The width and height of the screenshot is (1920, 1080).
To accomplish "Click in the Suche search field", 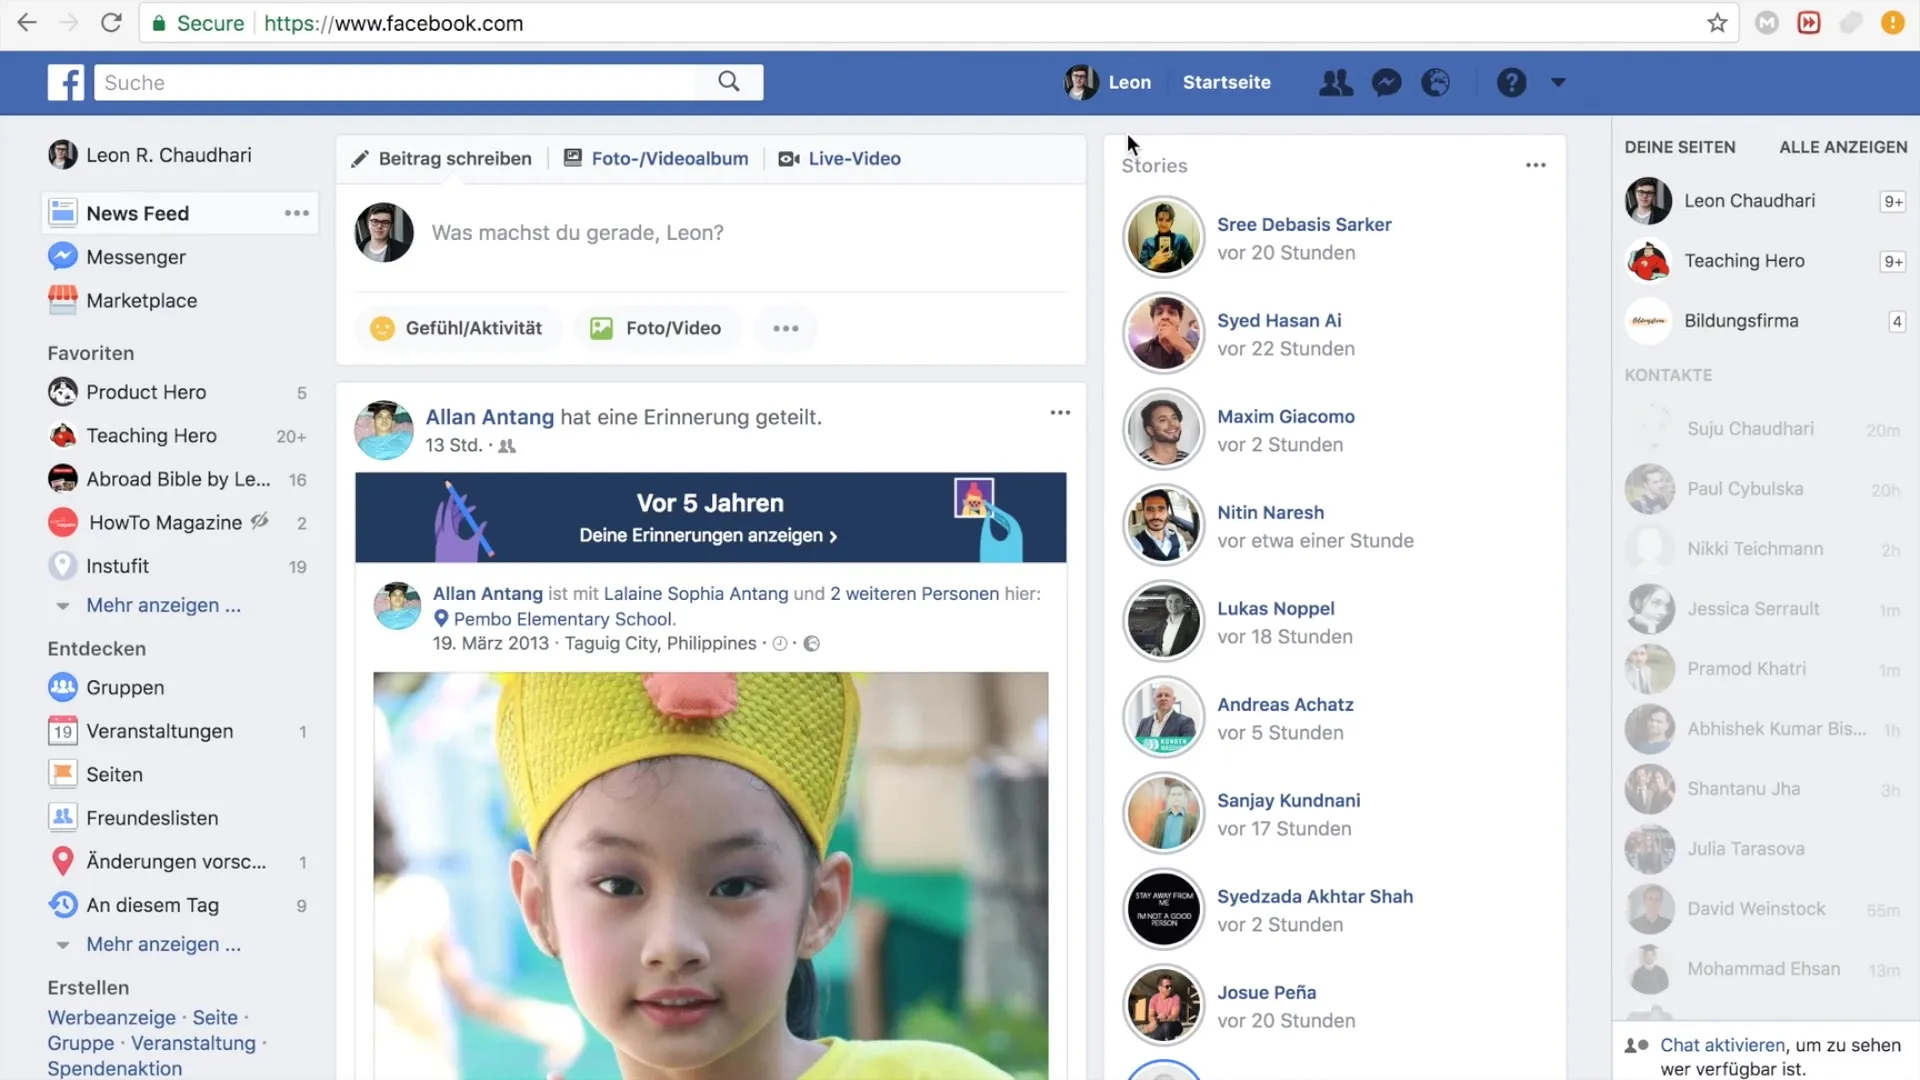I will pyautogui.click(x=396, y=82).
